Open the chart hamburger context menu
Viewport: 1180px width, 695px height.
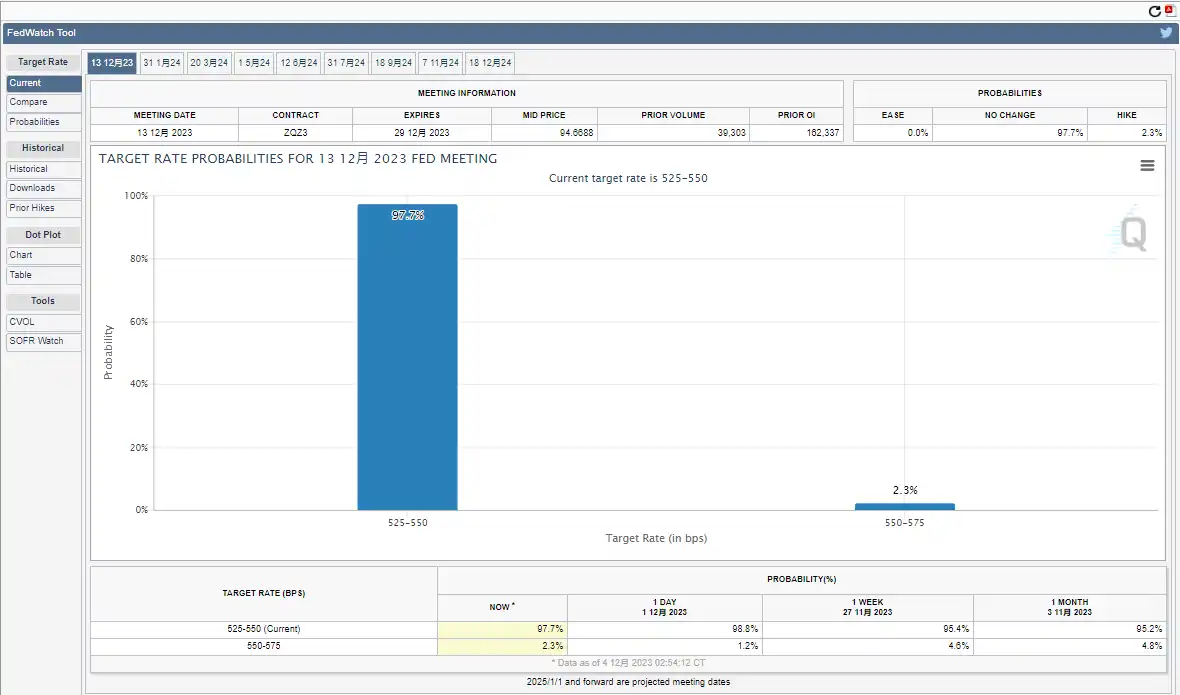click(x=1147, y=166)
